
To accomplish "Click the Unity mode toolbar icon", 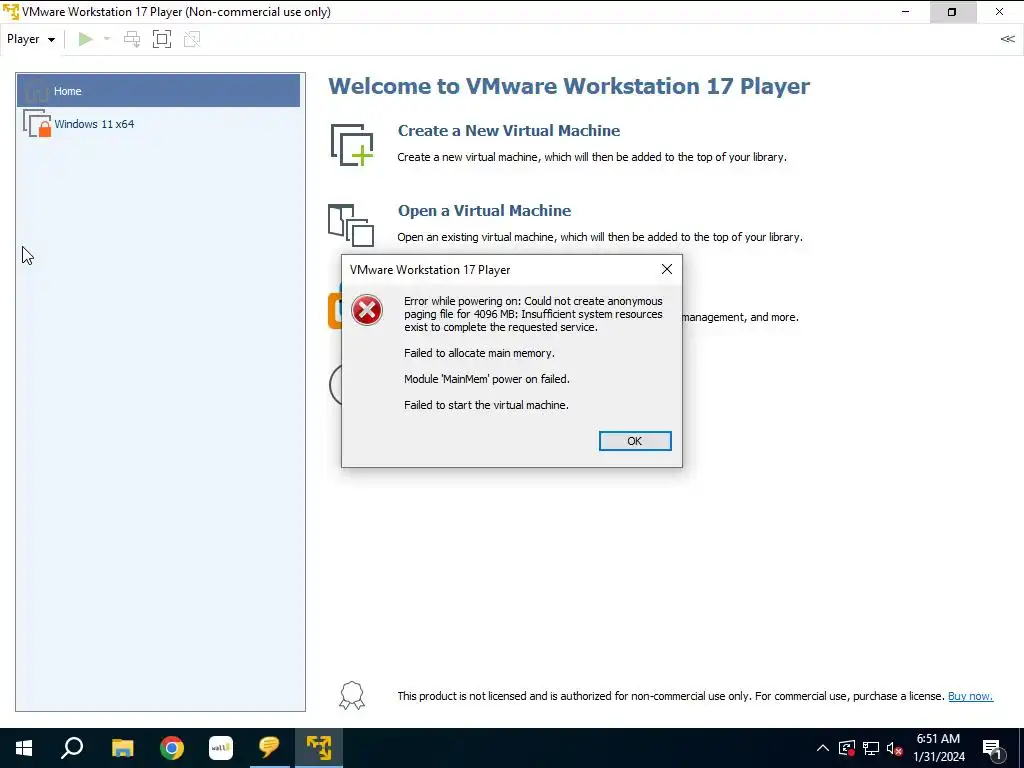I will pyautogui.click(x=192, y=39).
